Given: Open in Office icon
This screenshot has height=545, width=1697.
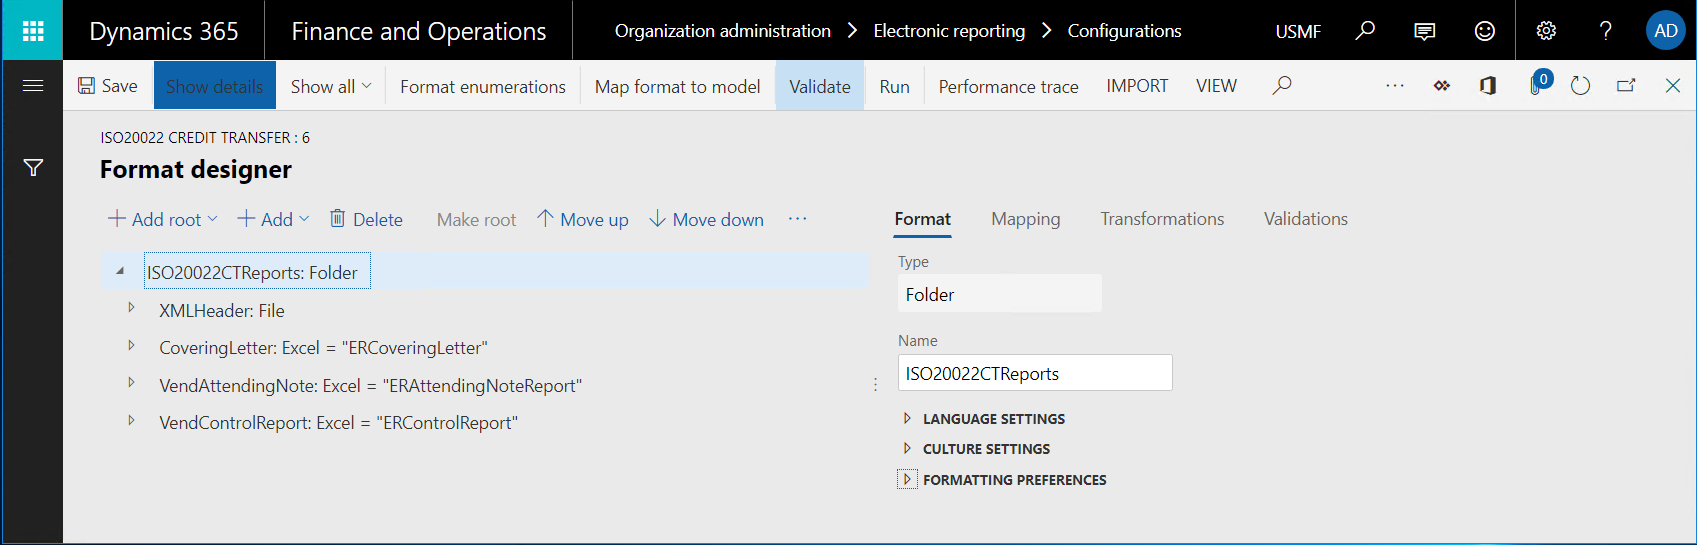Looking at the screenshot, I should point(1488,86).
